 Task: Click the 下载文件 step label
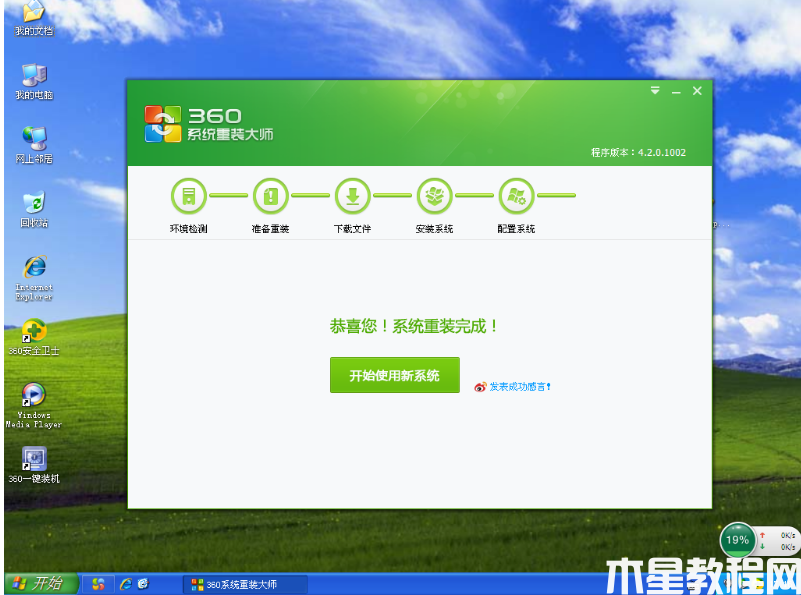352,229
